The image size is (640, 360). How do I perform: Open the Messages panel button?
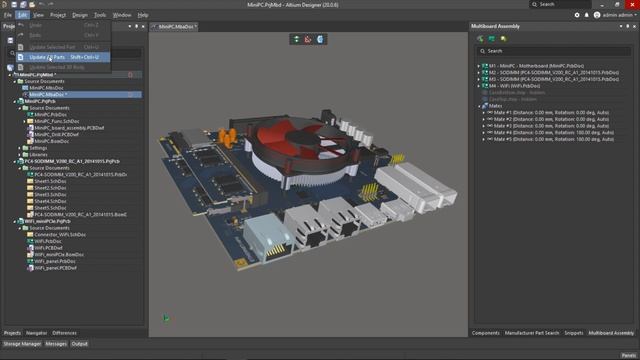click(56, 344)
